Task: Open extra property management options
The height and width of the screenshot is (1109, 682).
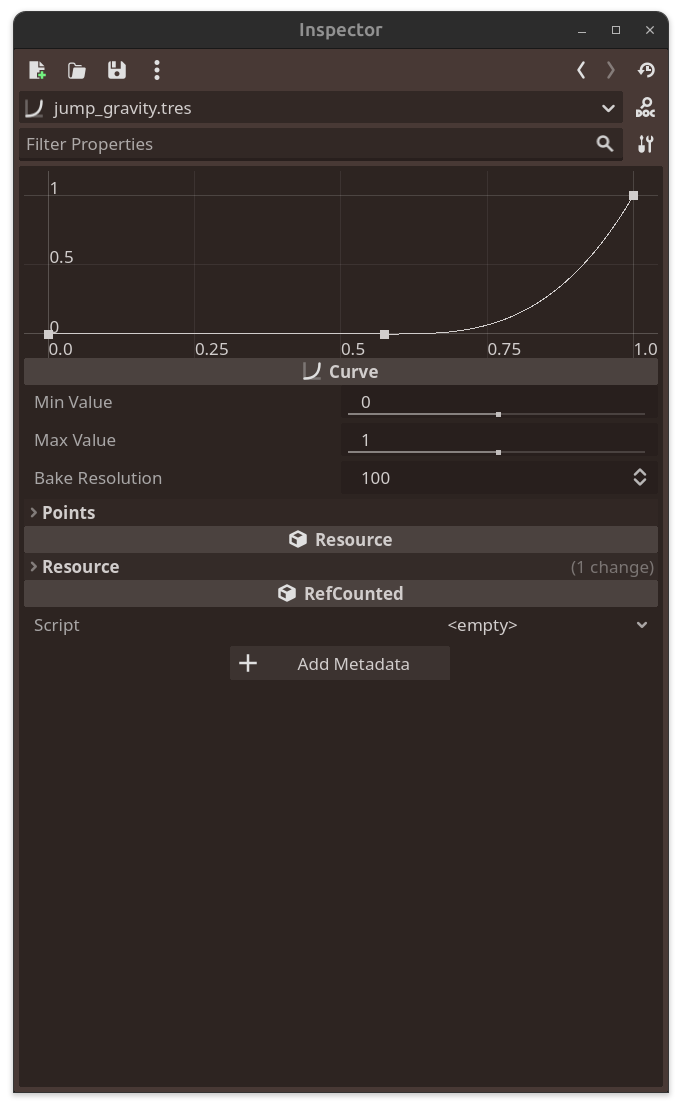Action: [x=645, y=143]
